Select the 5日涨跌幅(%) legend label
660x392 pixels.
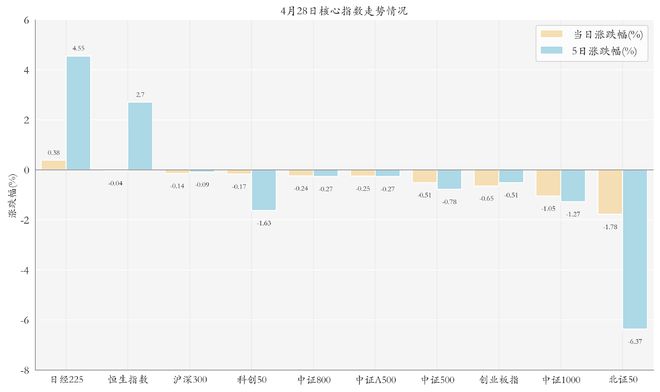604,51
